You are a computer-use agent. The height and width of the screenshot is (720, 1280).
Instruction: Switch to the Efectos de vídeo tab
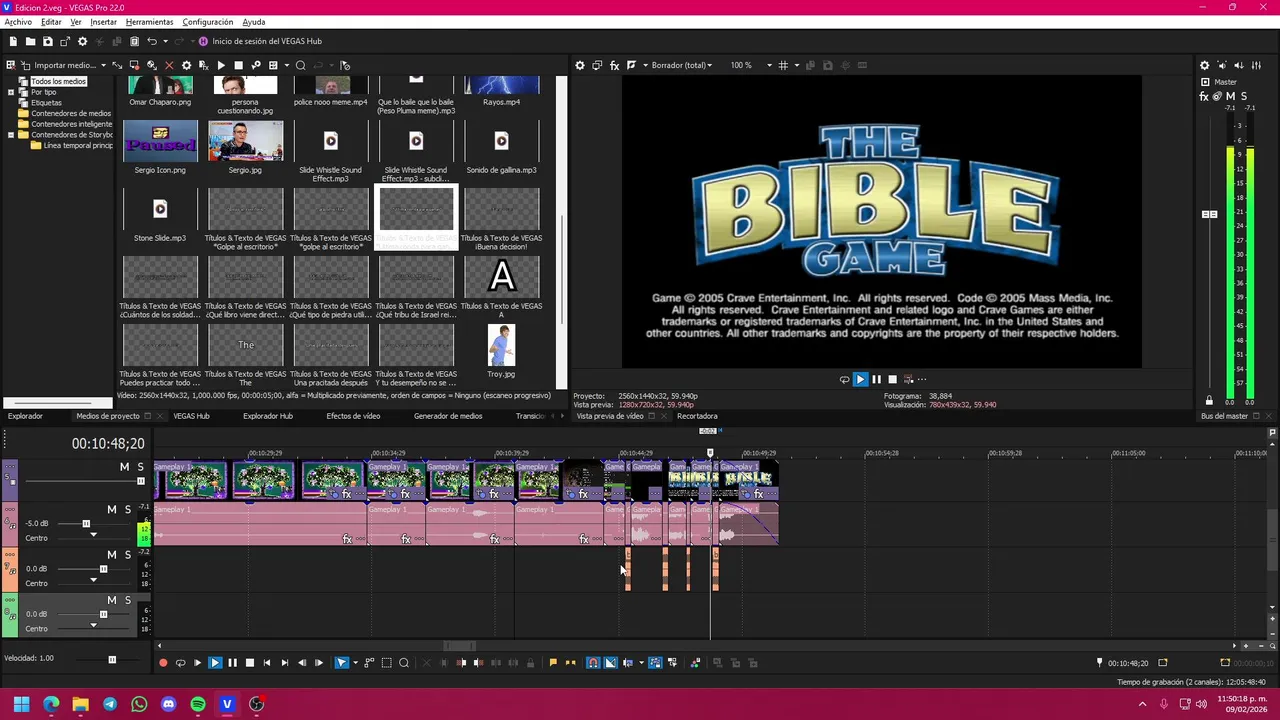click(353, 416)
